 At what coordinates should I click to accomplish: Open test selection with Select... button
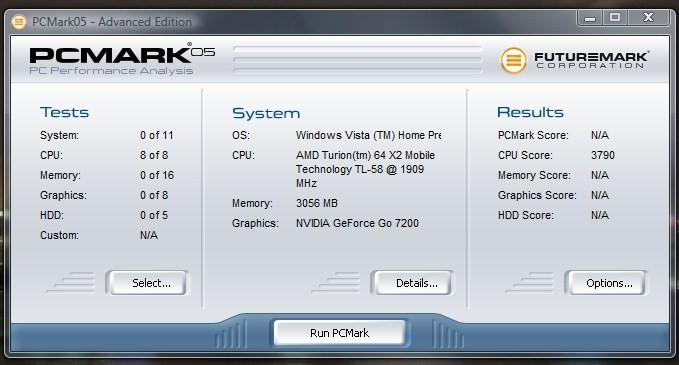[147, 283]
